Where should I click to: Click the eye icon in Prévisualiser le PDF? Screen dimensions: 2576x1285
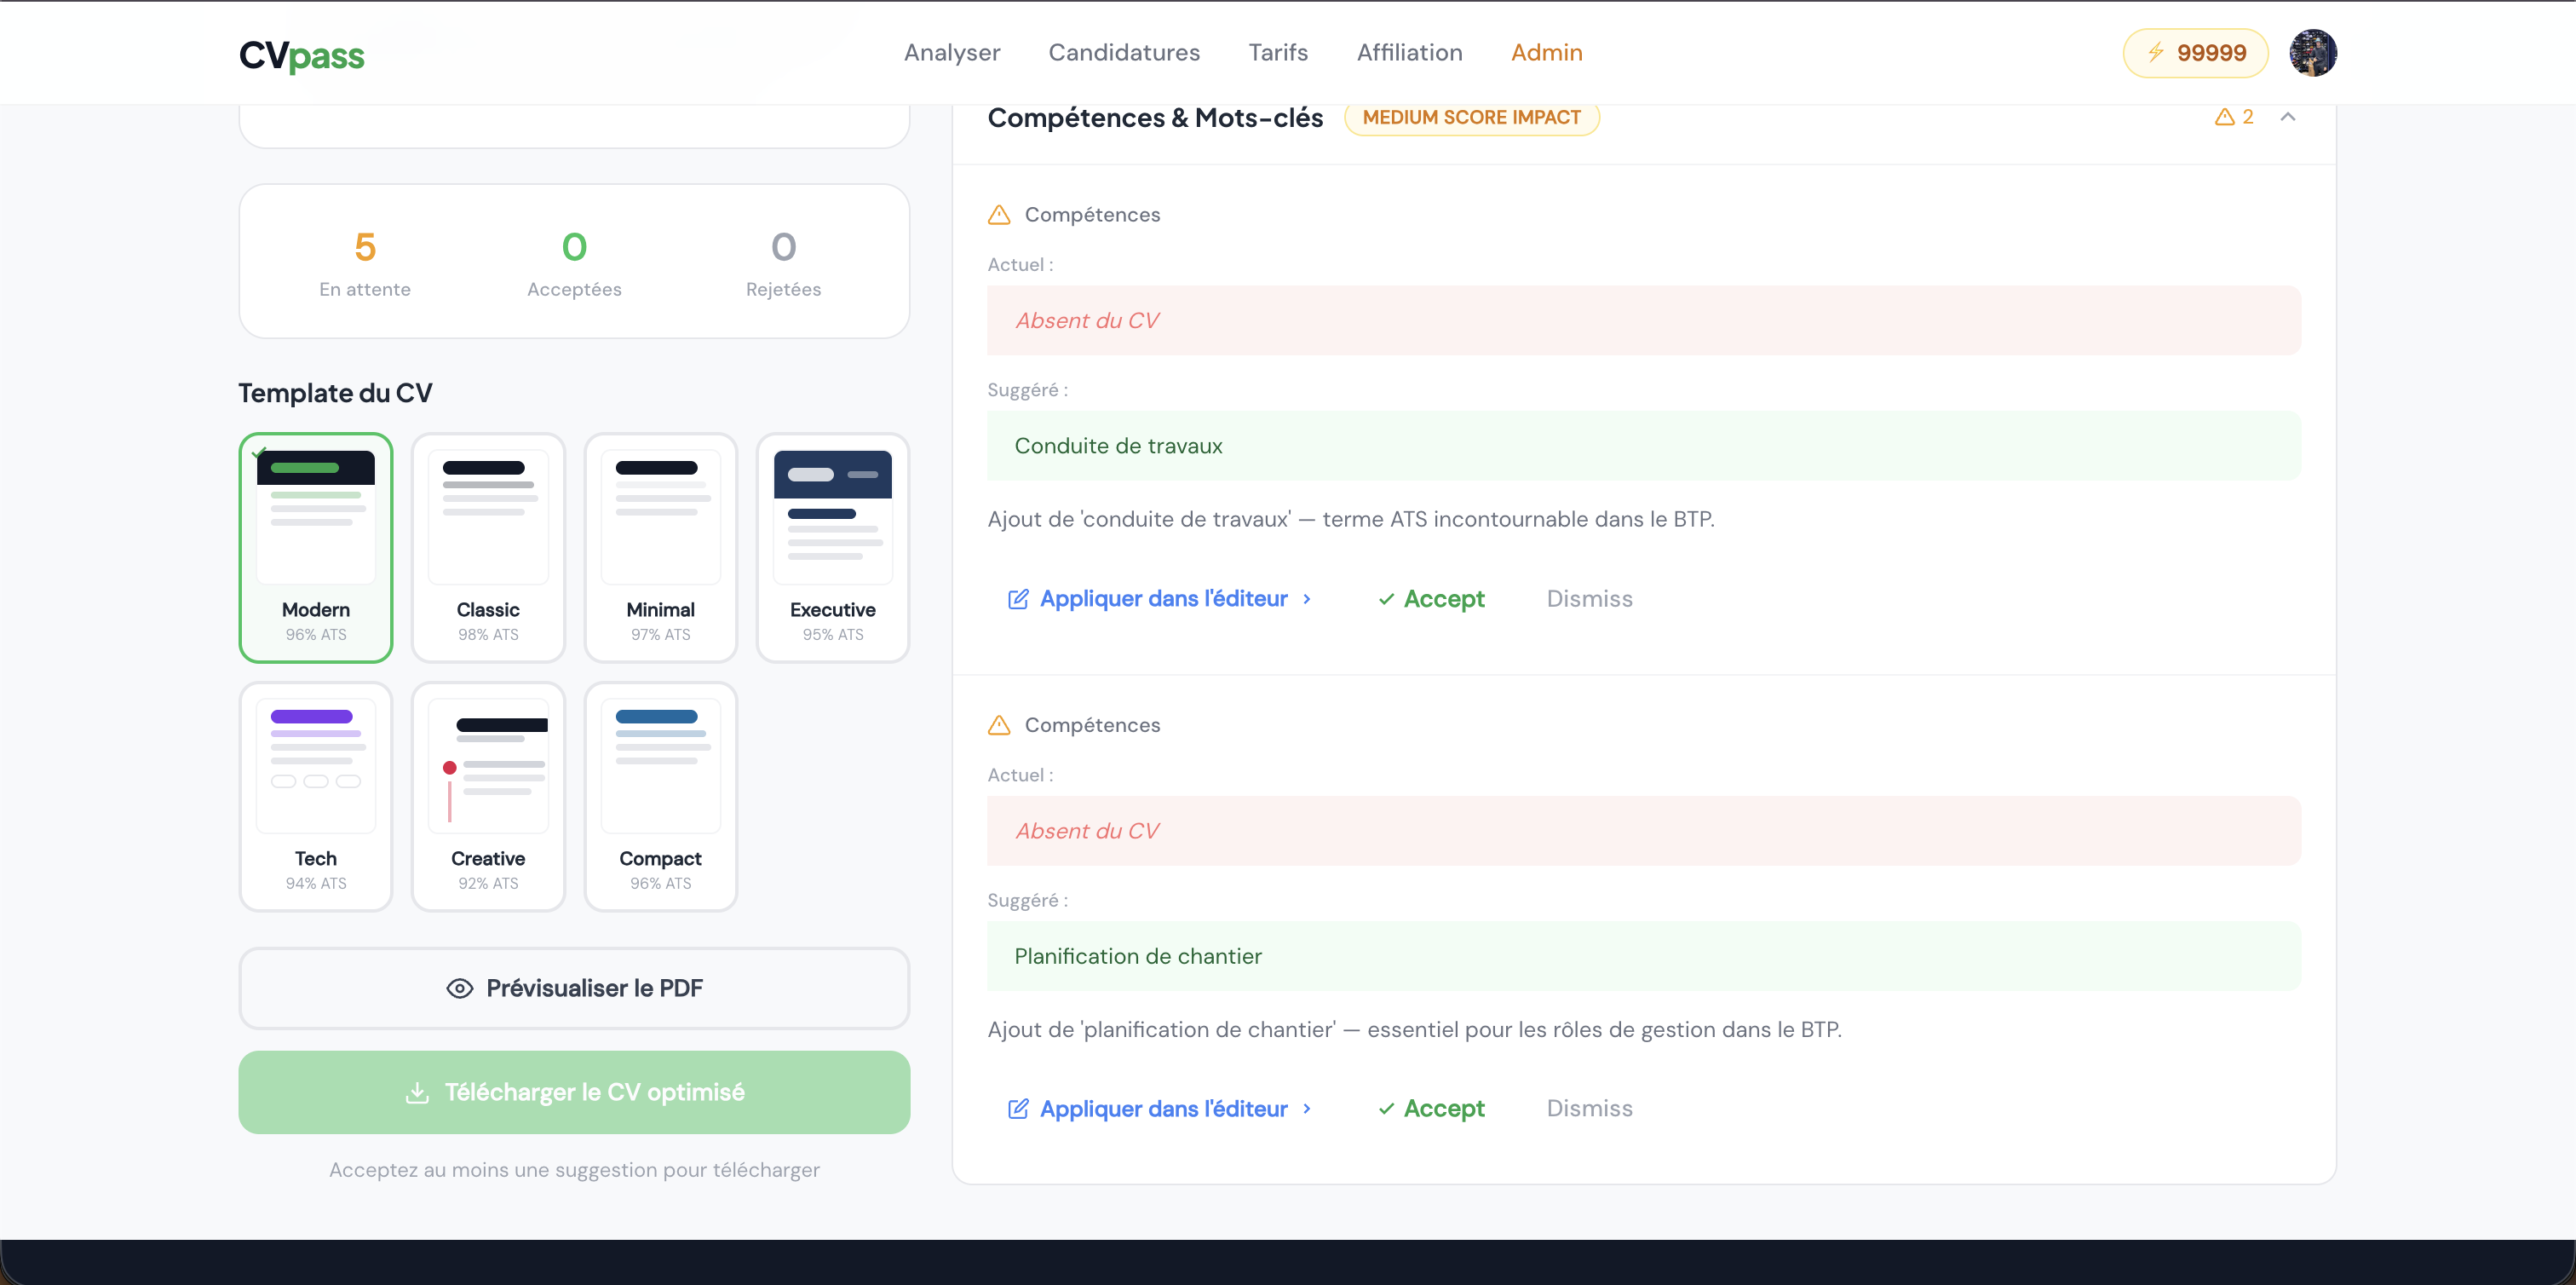point(459,988)
